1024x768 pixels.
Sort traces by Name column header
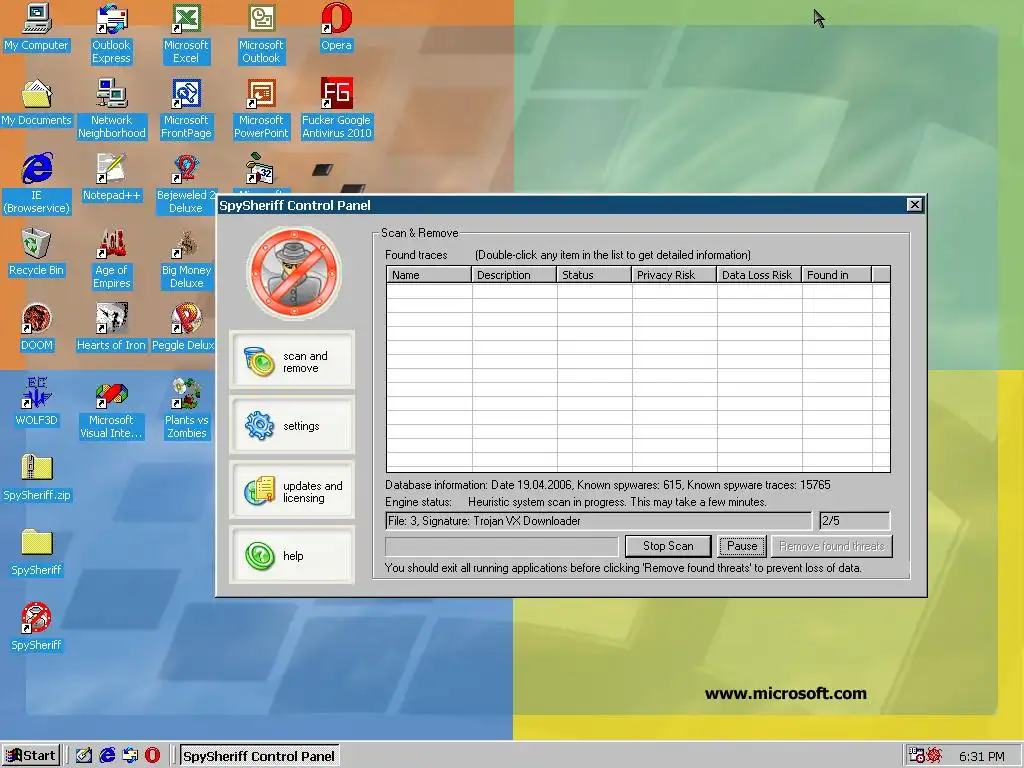click(429, 275)
